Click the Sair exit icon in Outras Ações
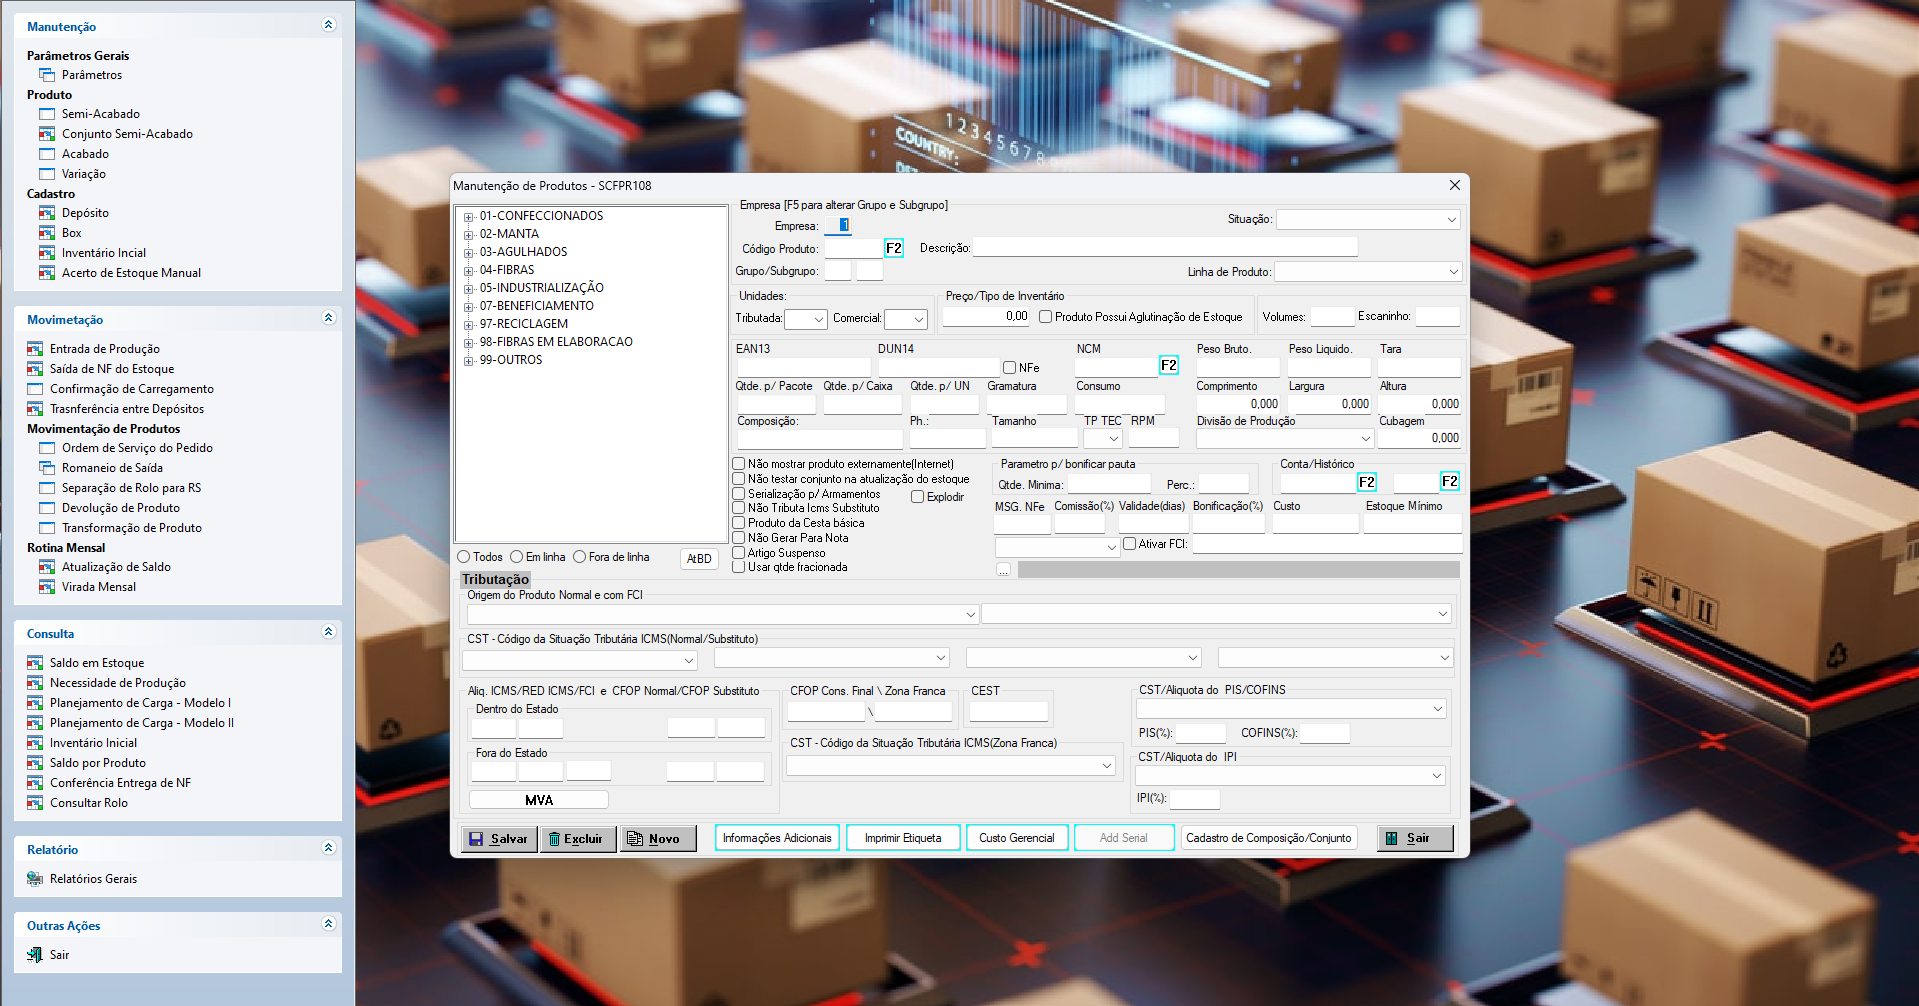This screenshot has width=1919, height=1006. click(x=35, y=955)
